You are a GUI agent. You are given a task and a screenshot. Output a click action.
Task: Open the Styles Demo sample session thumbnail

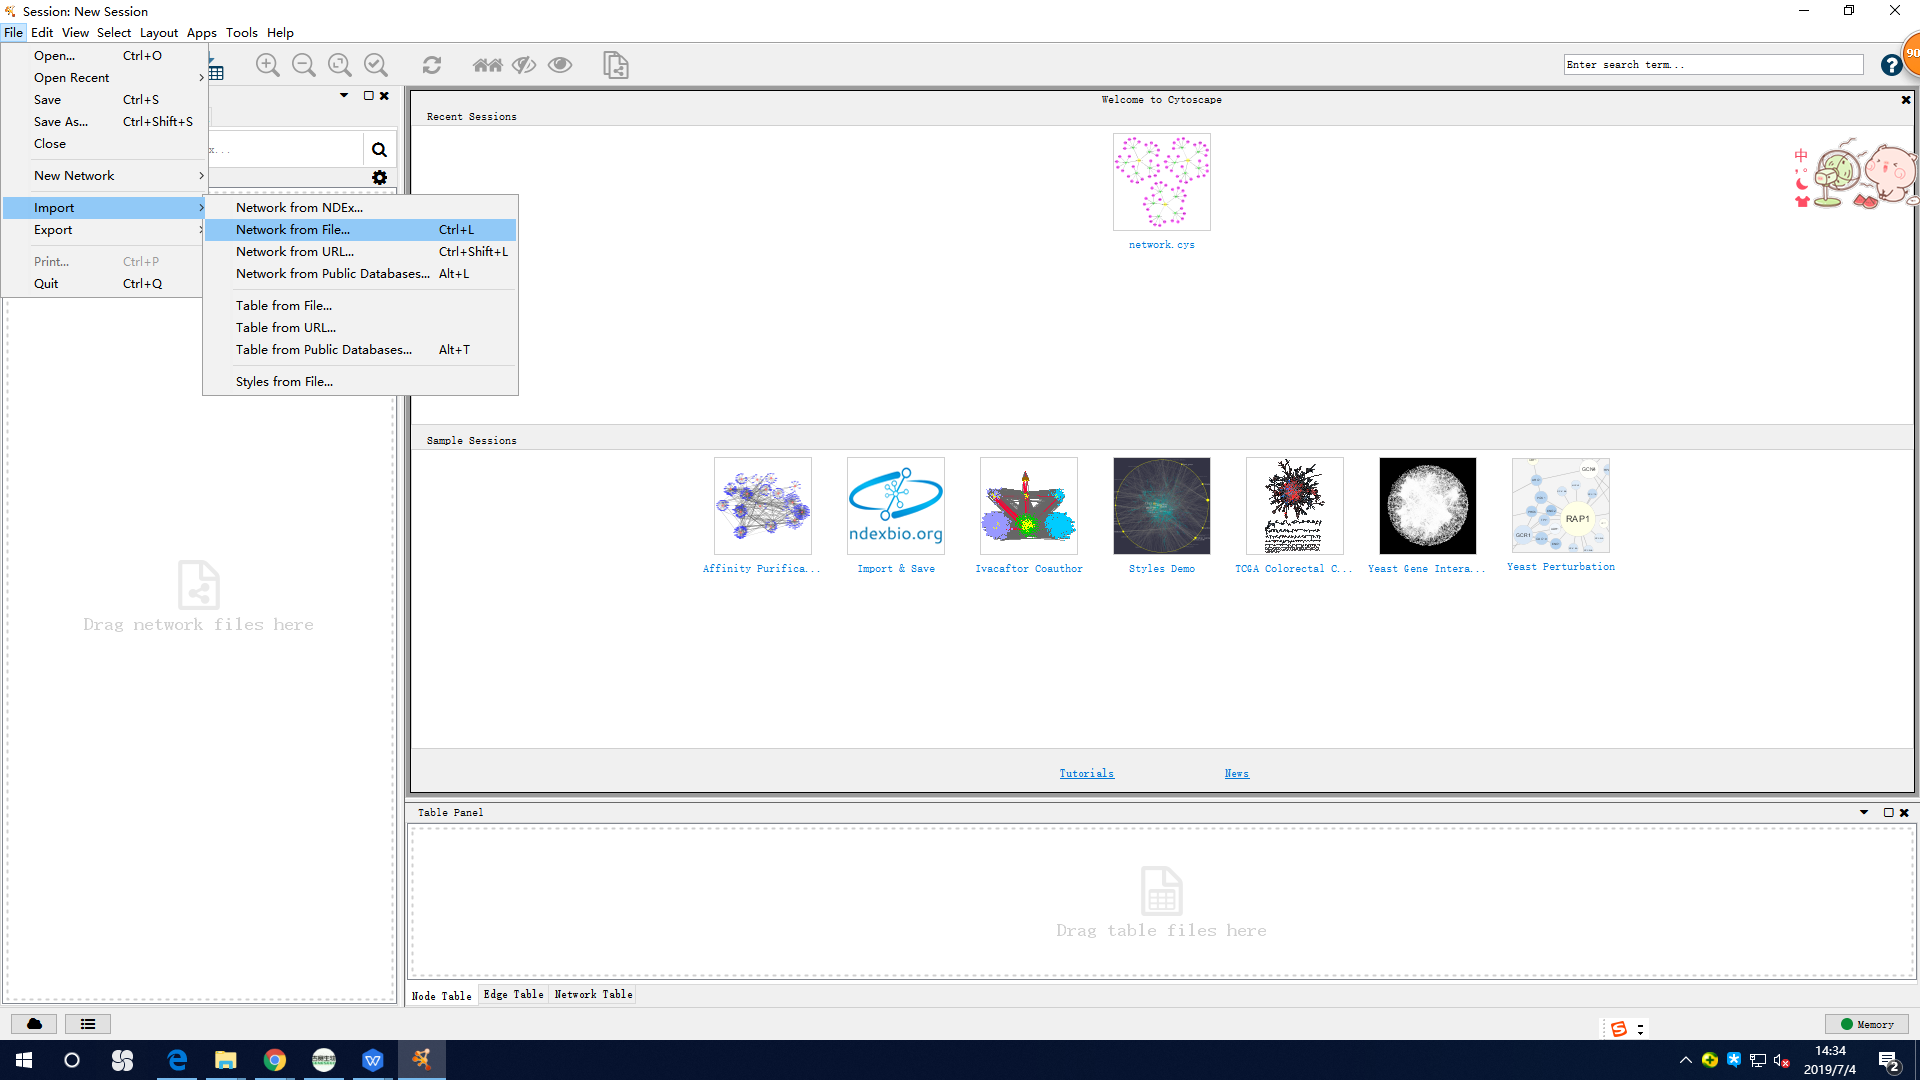tap(1161, 506)
